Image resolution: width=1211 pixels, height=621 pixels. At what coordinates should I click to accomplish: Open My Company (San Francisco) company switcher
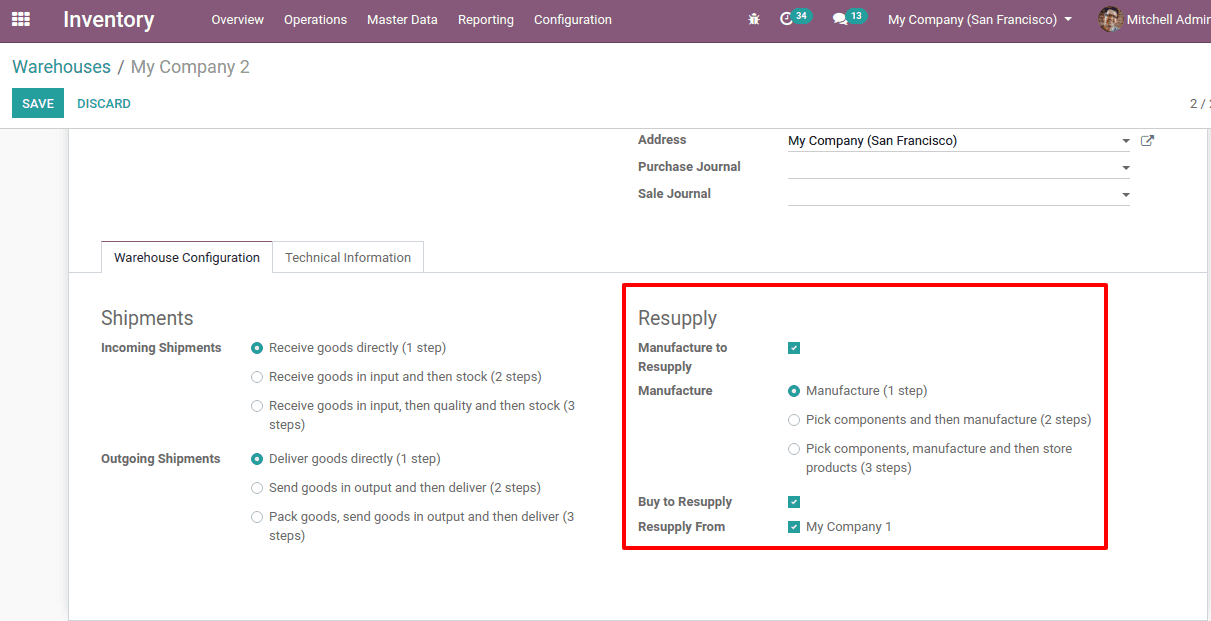coord(980,19)
